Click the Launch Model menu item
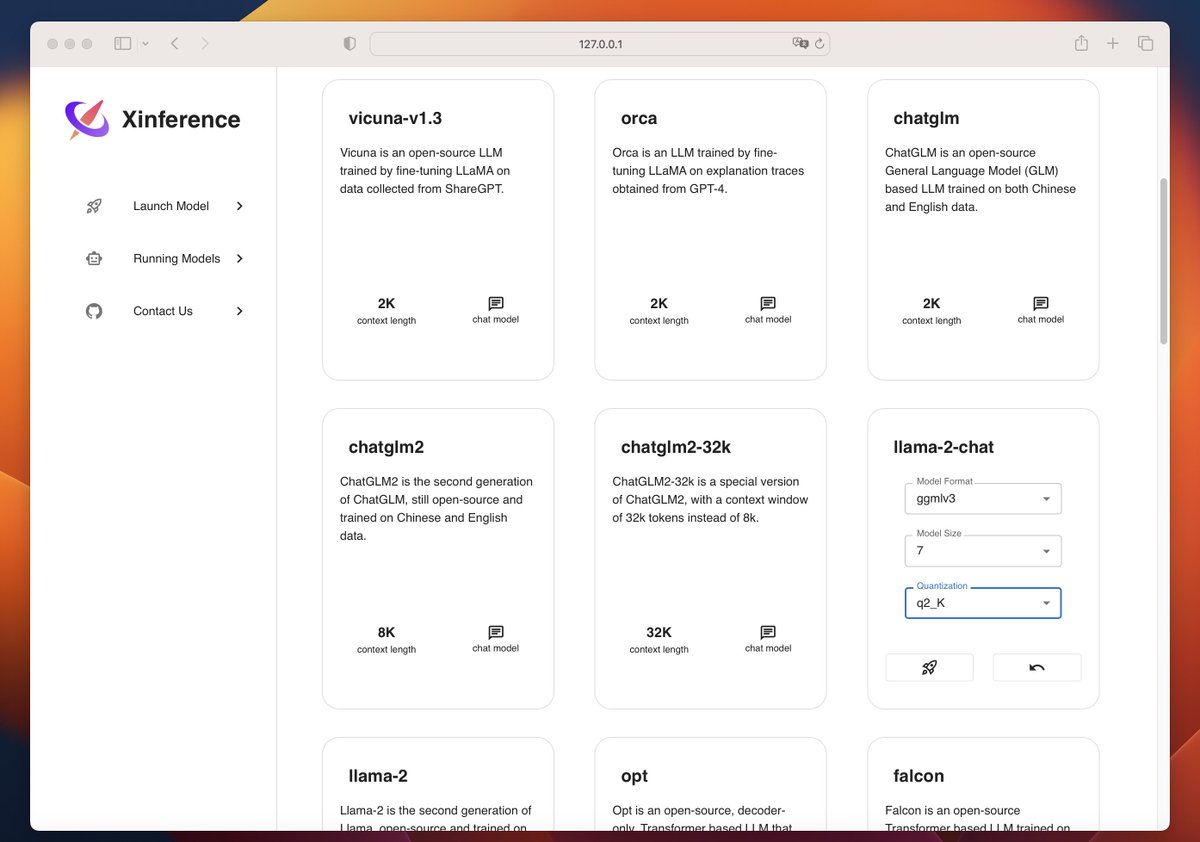The height and width of the screenshot is (842, 1200). 170,206
